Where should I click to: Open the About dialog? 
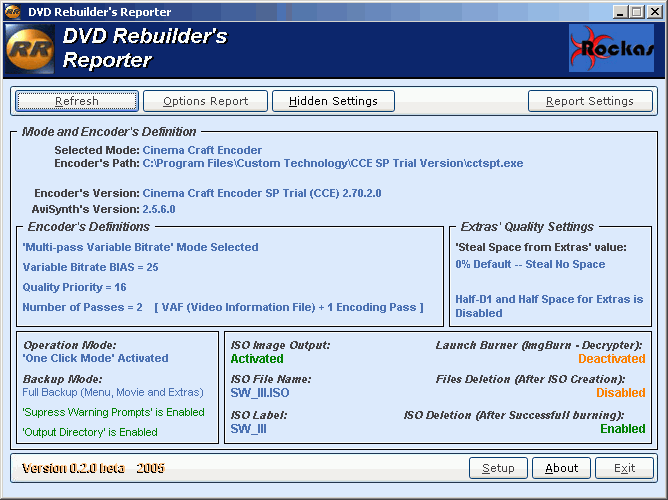[x=561, y=468]
